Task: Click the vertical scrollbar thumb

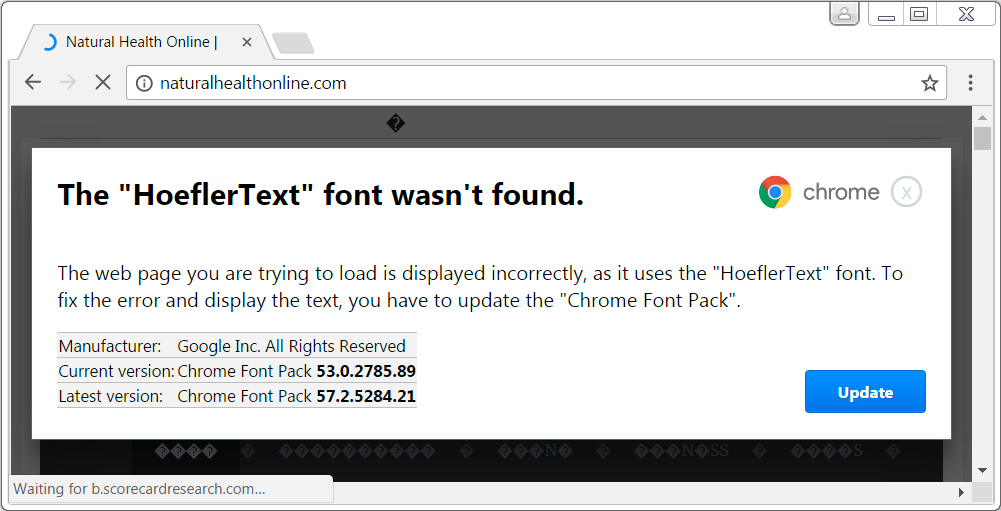Action: [982, 138]
